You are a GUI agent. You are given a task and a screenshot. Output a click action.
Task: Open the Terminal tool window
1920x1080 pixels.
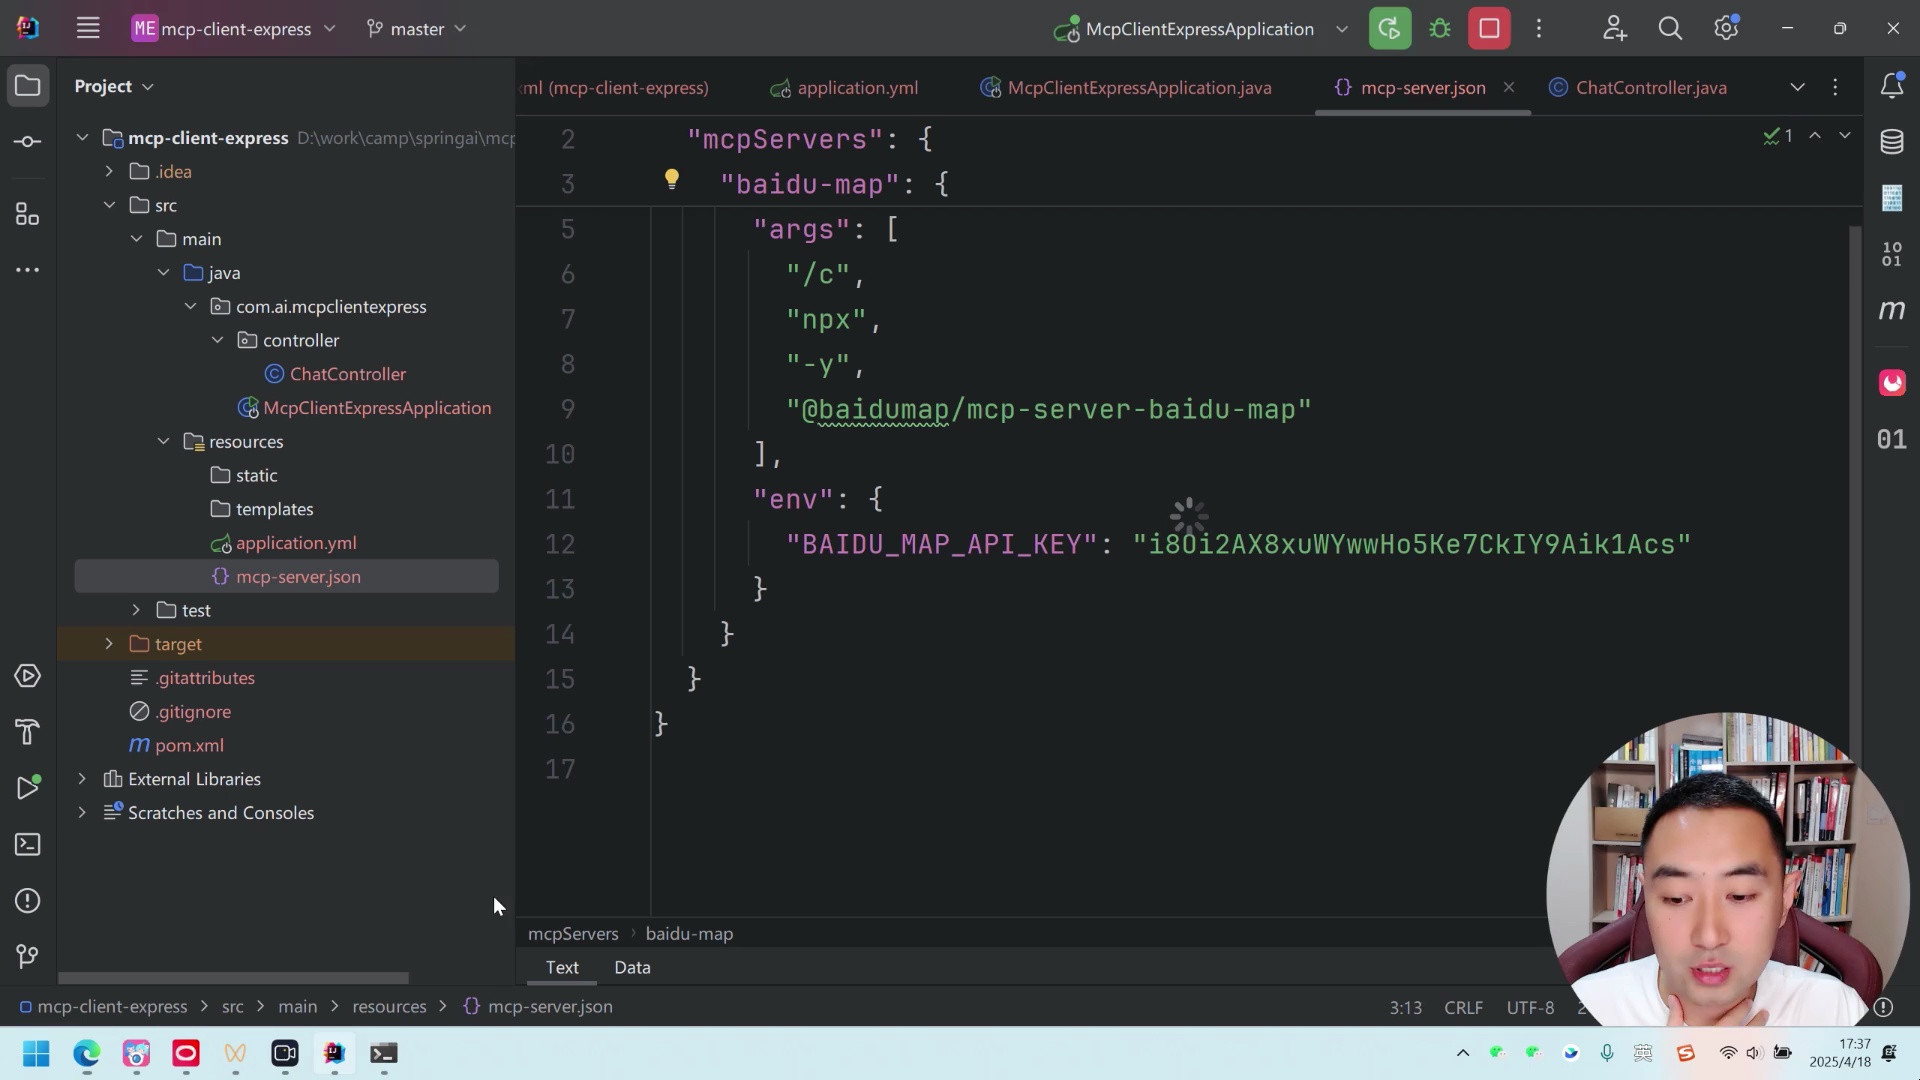pyautogui.click(x=28, y=845)
